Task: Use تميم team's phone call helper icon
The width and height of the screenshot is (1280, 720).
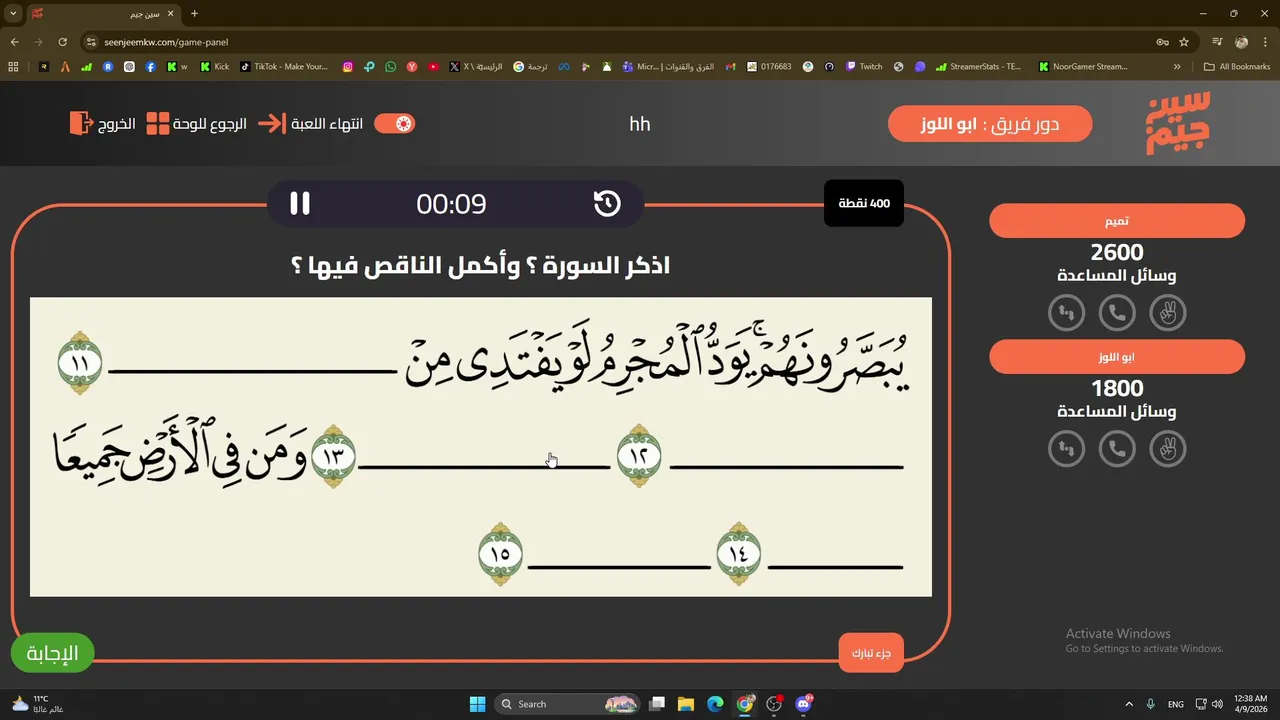Action: pyautogui.click(x=1117, y=313)
